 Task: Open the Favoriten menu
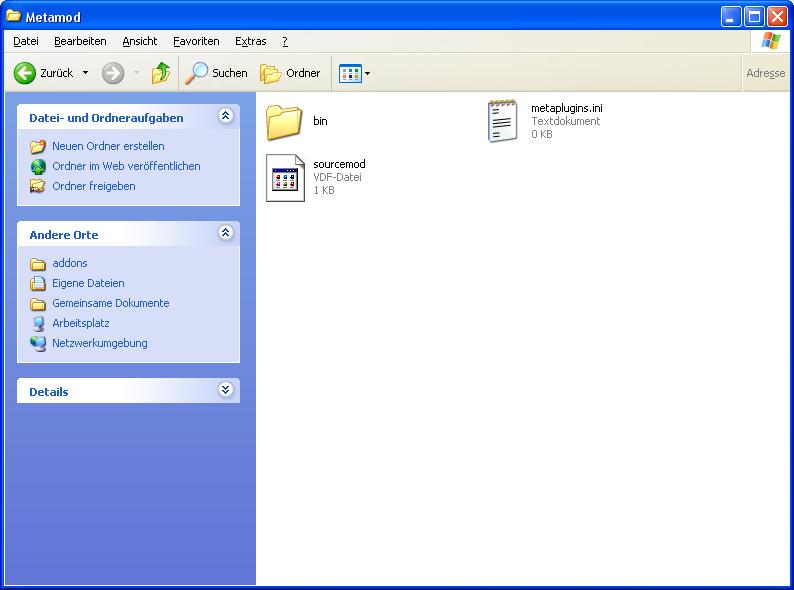coord(196,42)
